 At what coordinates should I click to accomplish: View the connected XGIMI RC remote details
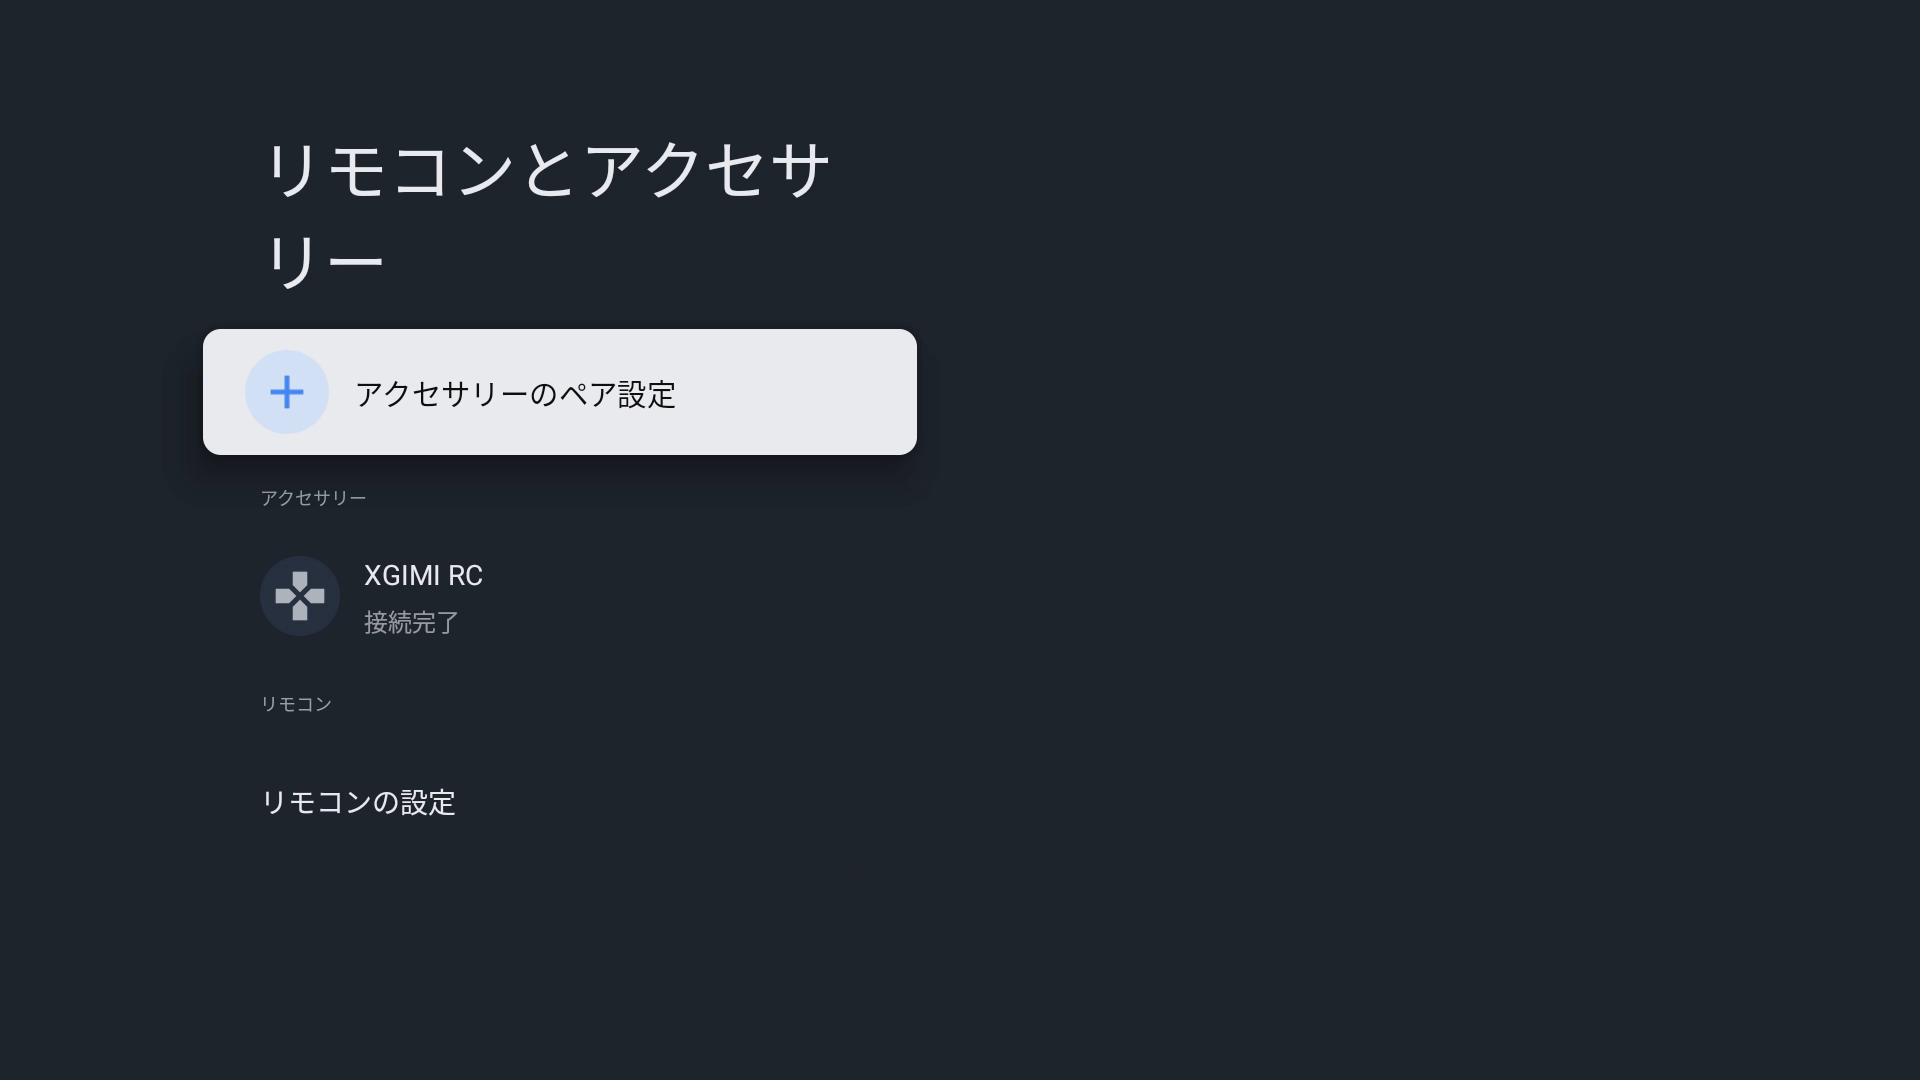click(x=423, y=597)
